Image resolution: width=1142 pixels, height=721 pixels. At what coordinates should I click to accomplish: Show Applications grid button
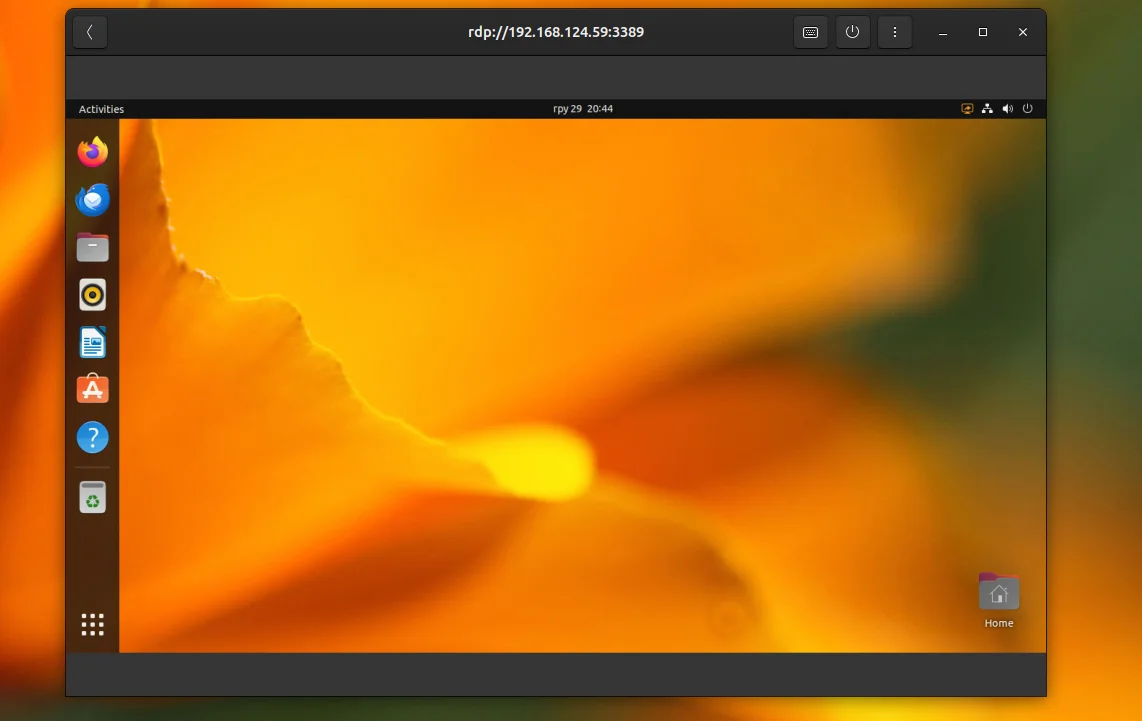coord(92,624)
